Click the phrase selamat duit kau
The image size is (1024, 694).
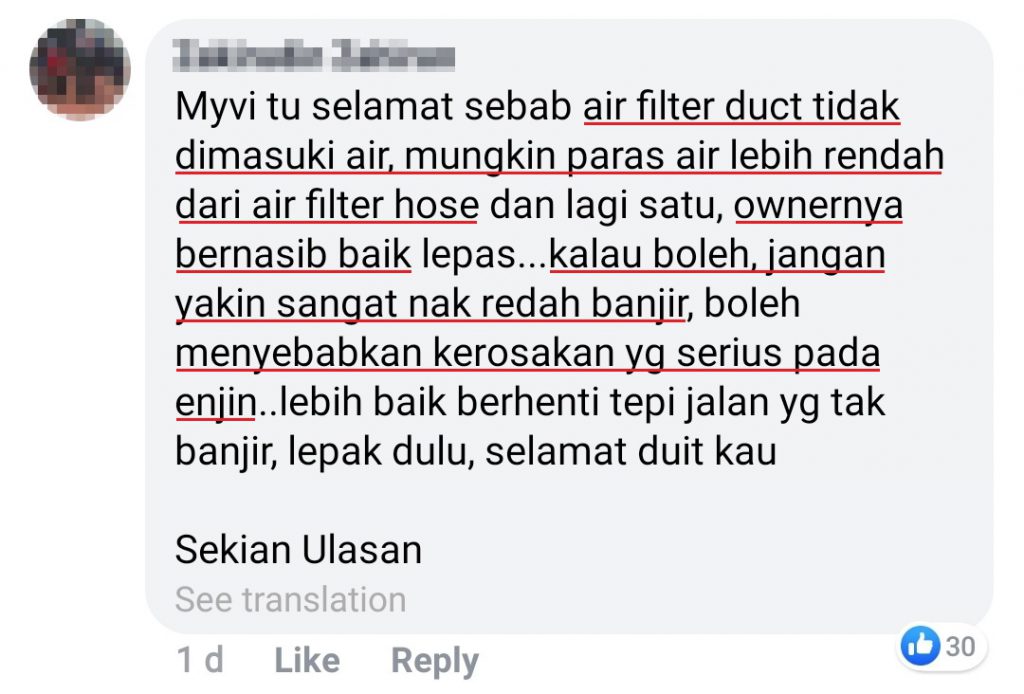pos(631,451)
